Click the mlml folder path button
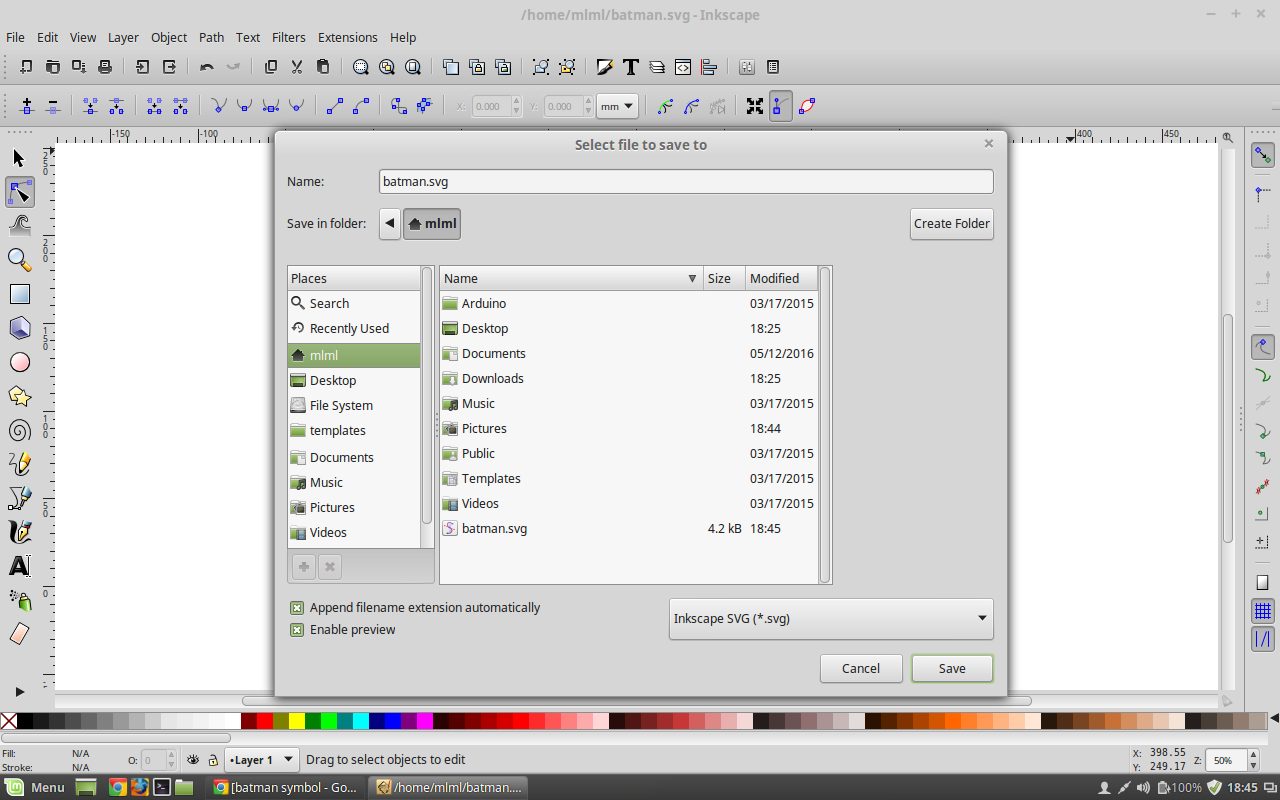1280x800 pixels. tap(432, 223)
